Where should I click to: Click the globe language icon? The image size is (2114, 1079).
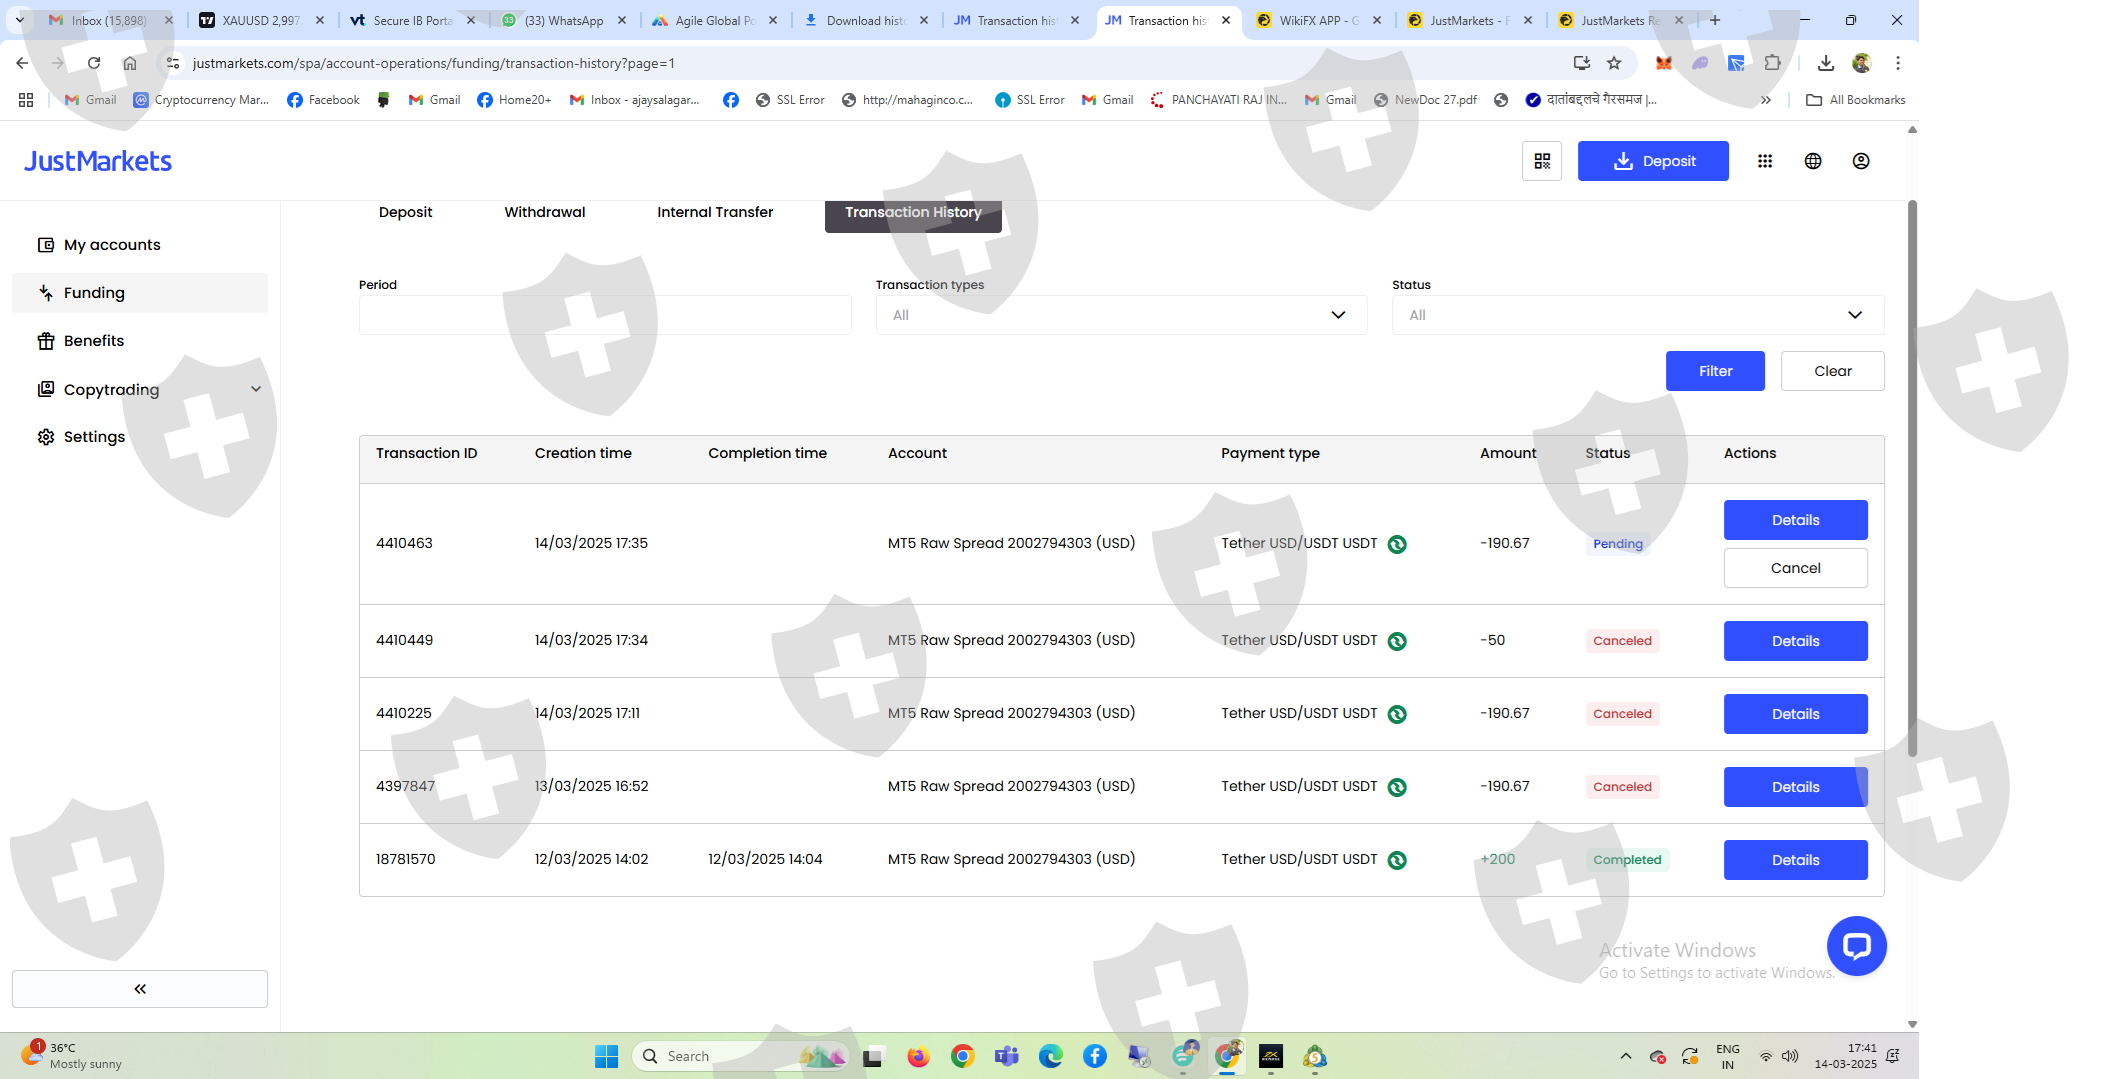(1813, 161)
